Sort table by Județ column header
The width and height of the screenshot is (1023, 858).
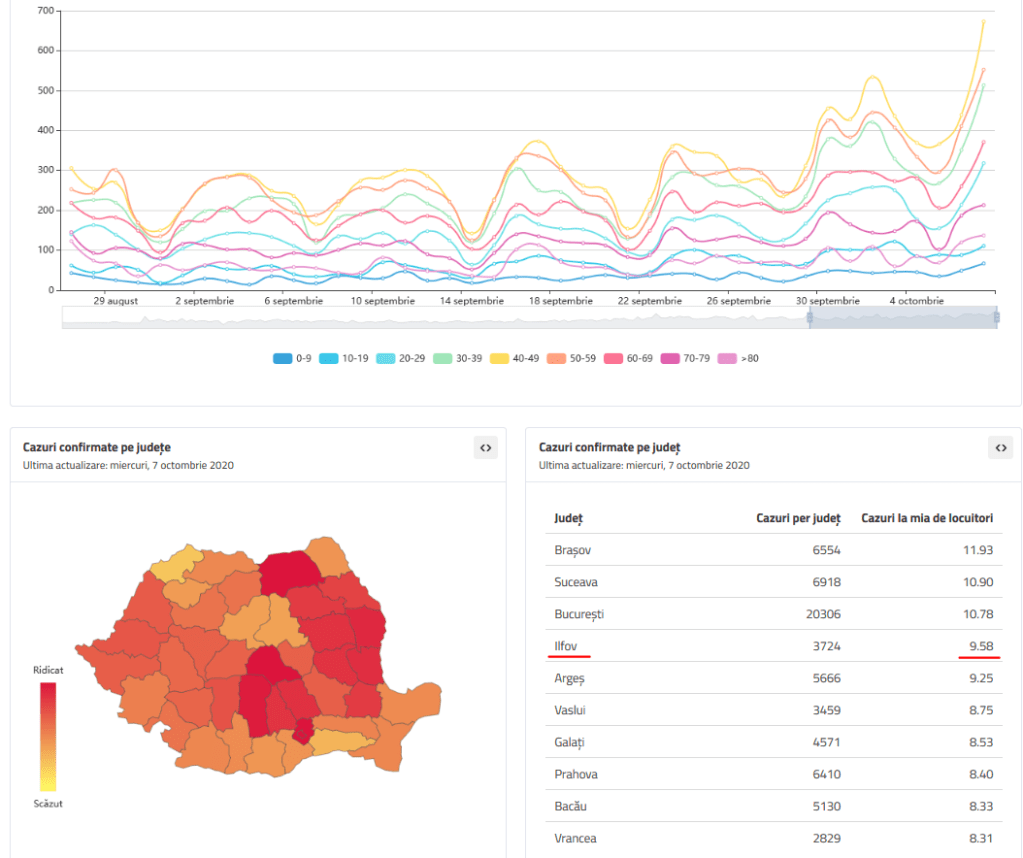pos(569,518)
